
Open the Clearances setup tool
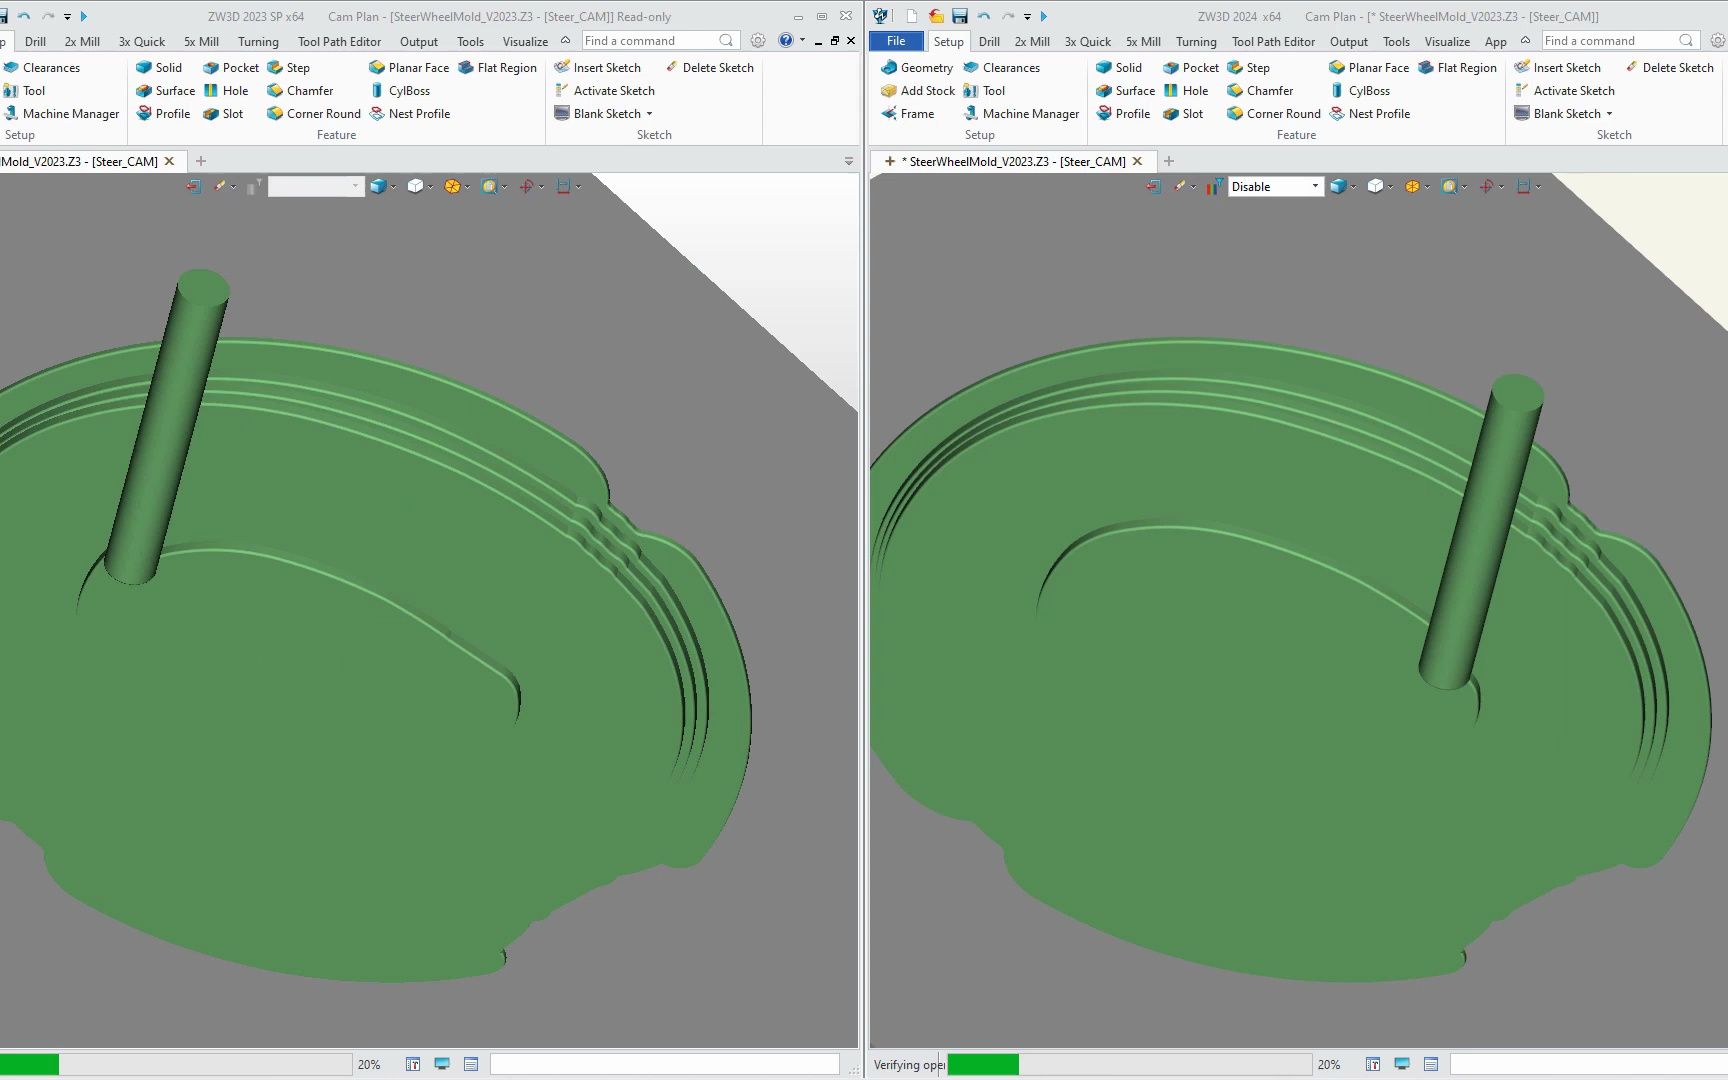click(1003, 67)
